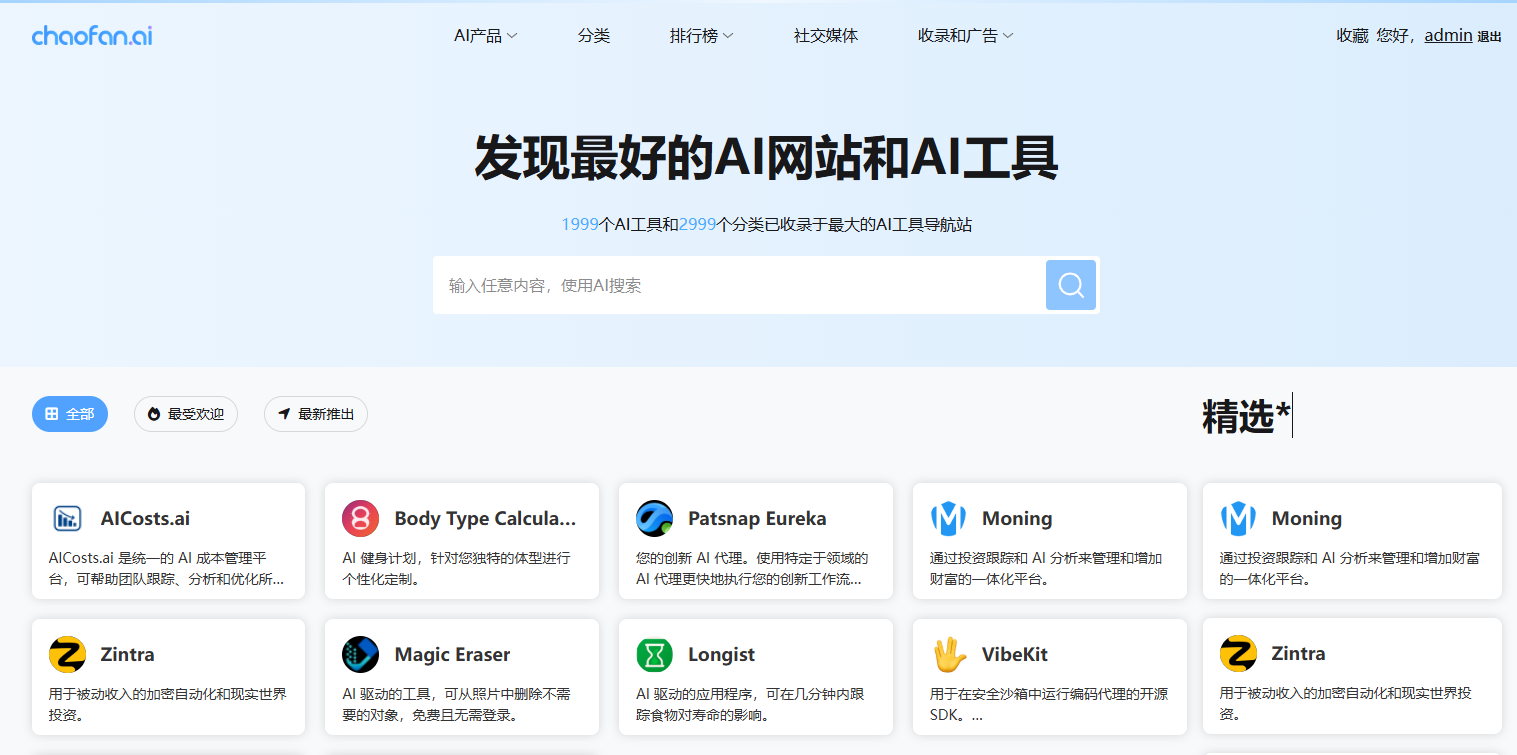The width and height of the screenshot is (1517, 755).
Task: Focus the AI search input field
Action: tap(740, 285)
